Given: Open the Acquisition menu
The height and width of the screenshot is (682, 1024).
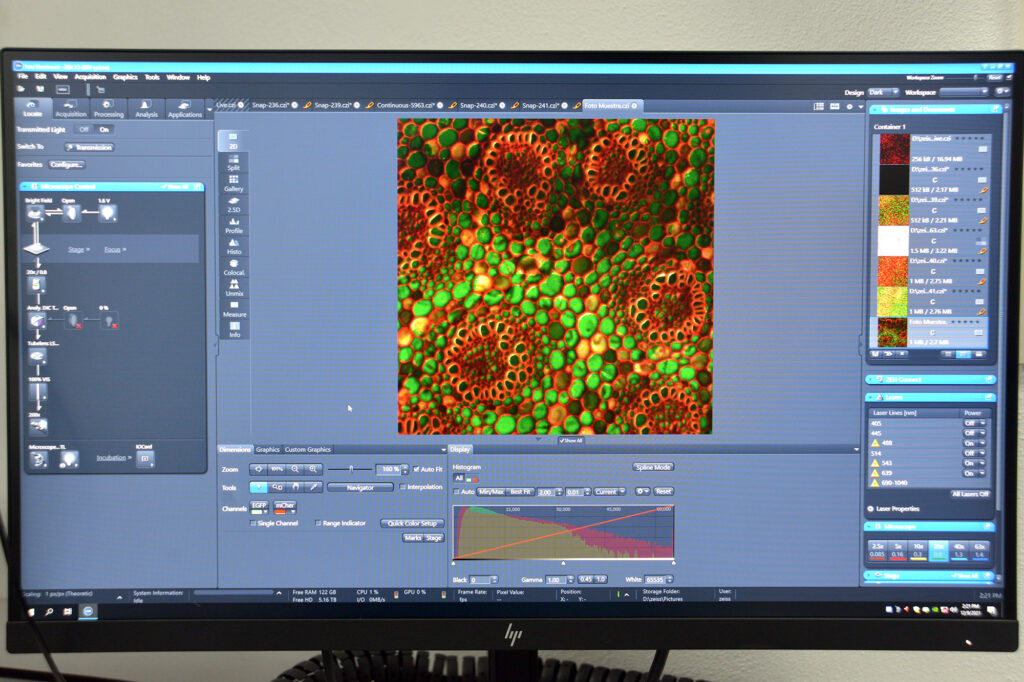Looking at the screenshot, I should coord(90,77).
